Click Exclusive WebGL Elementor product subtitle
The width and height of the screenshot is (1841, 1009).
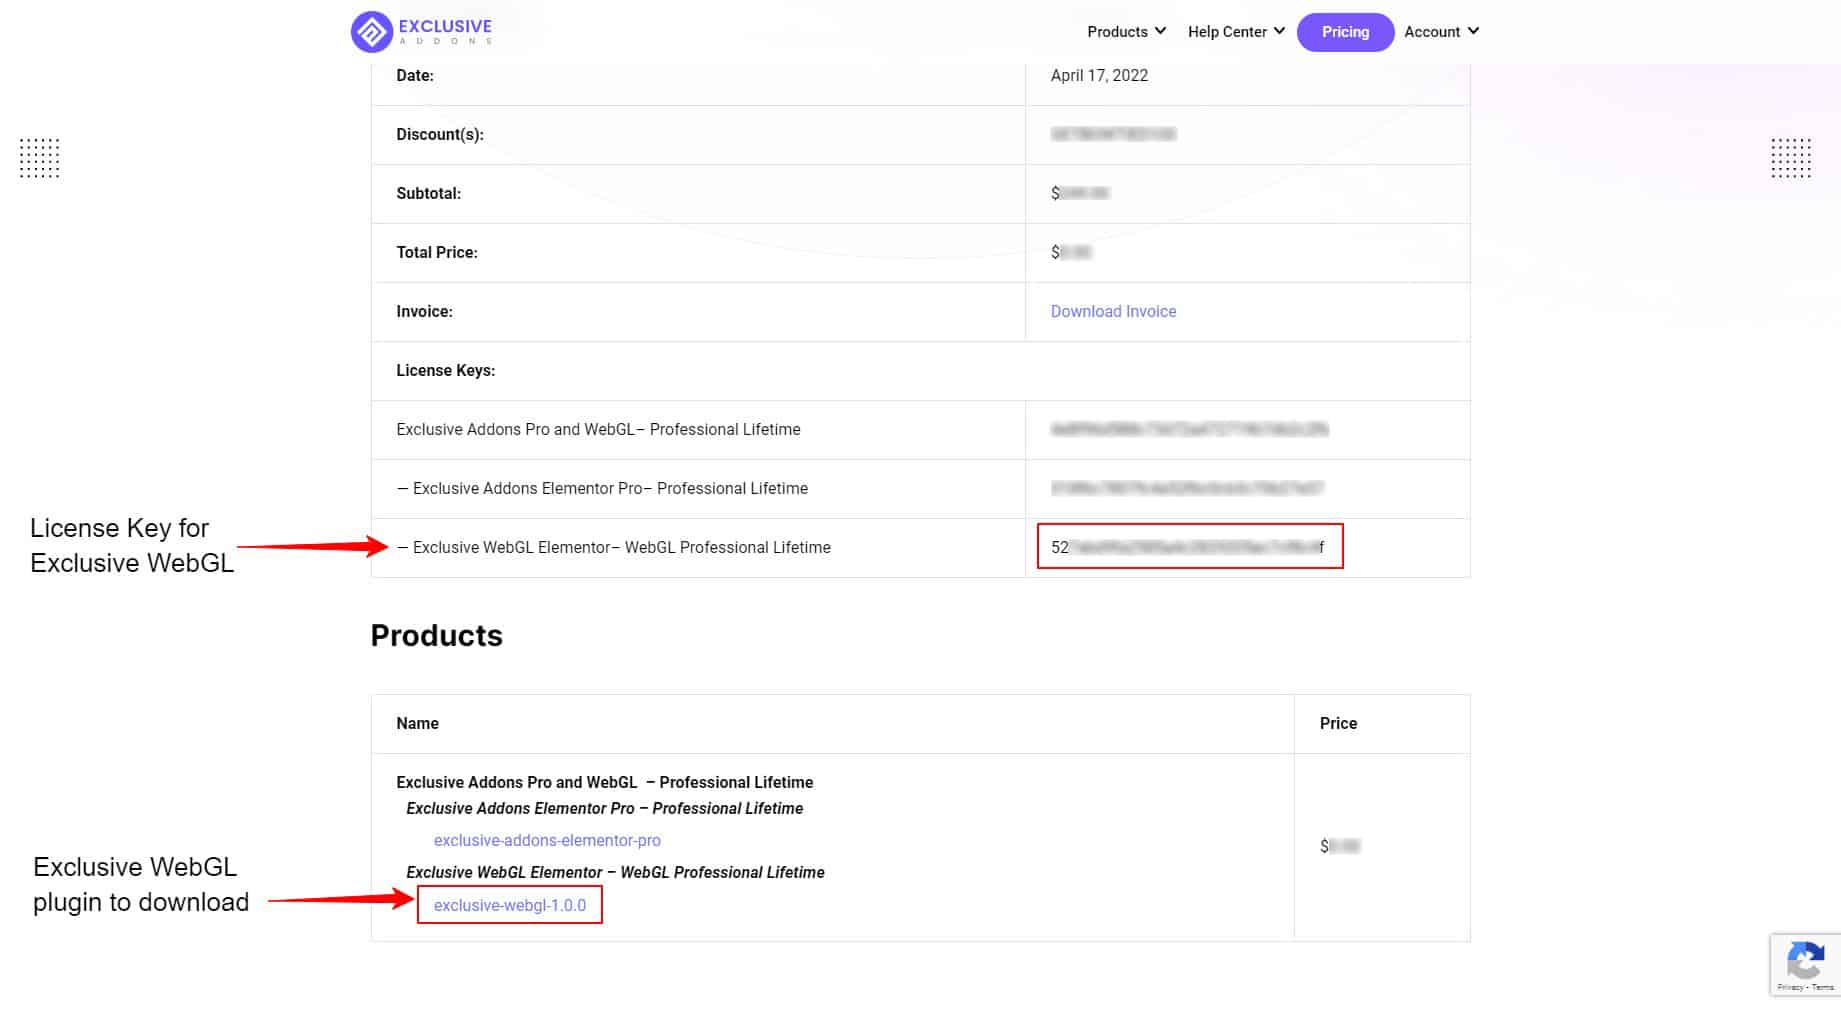[x=615, y=872]
